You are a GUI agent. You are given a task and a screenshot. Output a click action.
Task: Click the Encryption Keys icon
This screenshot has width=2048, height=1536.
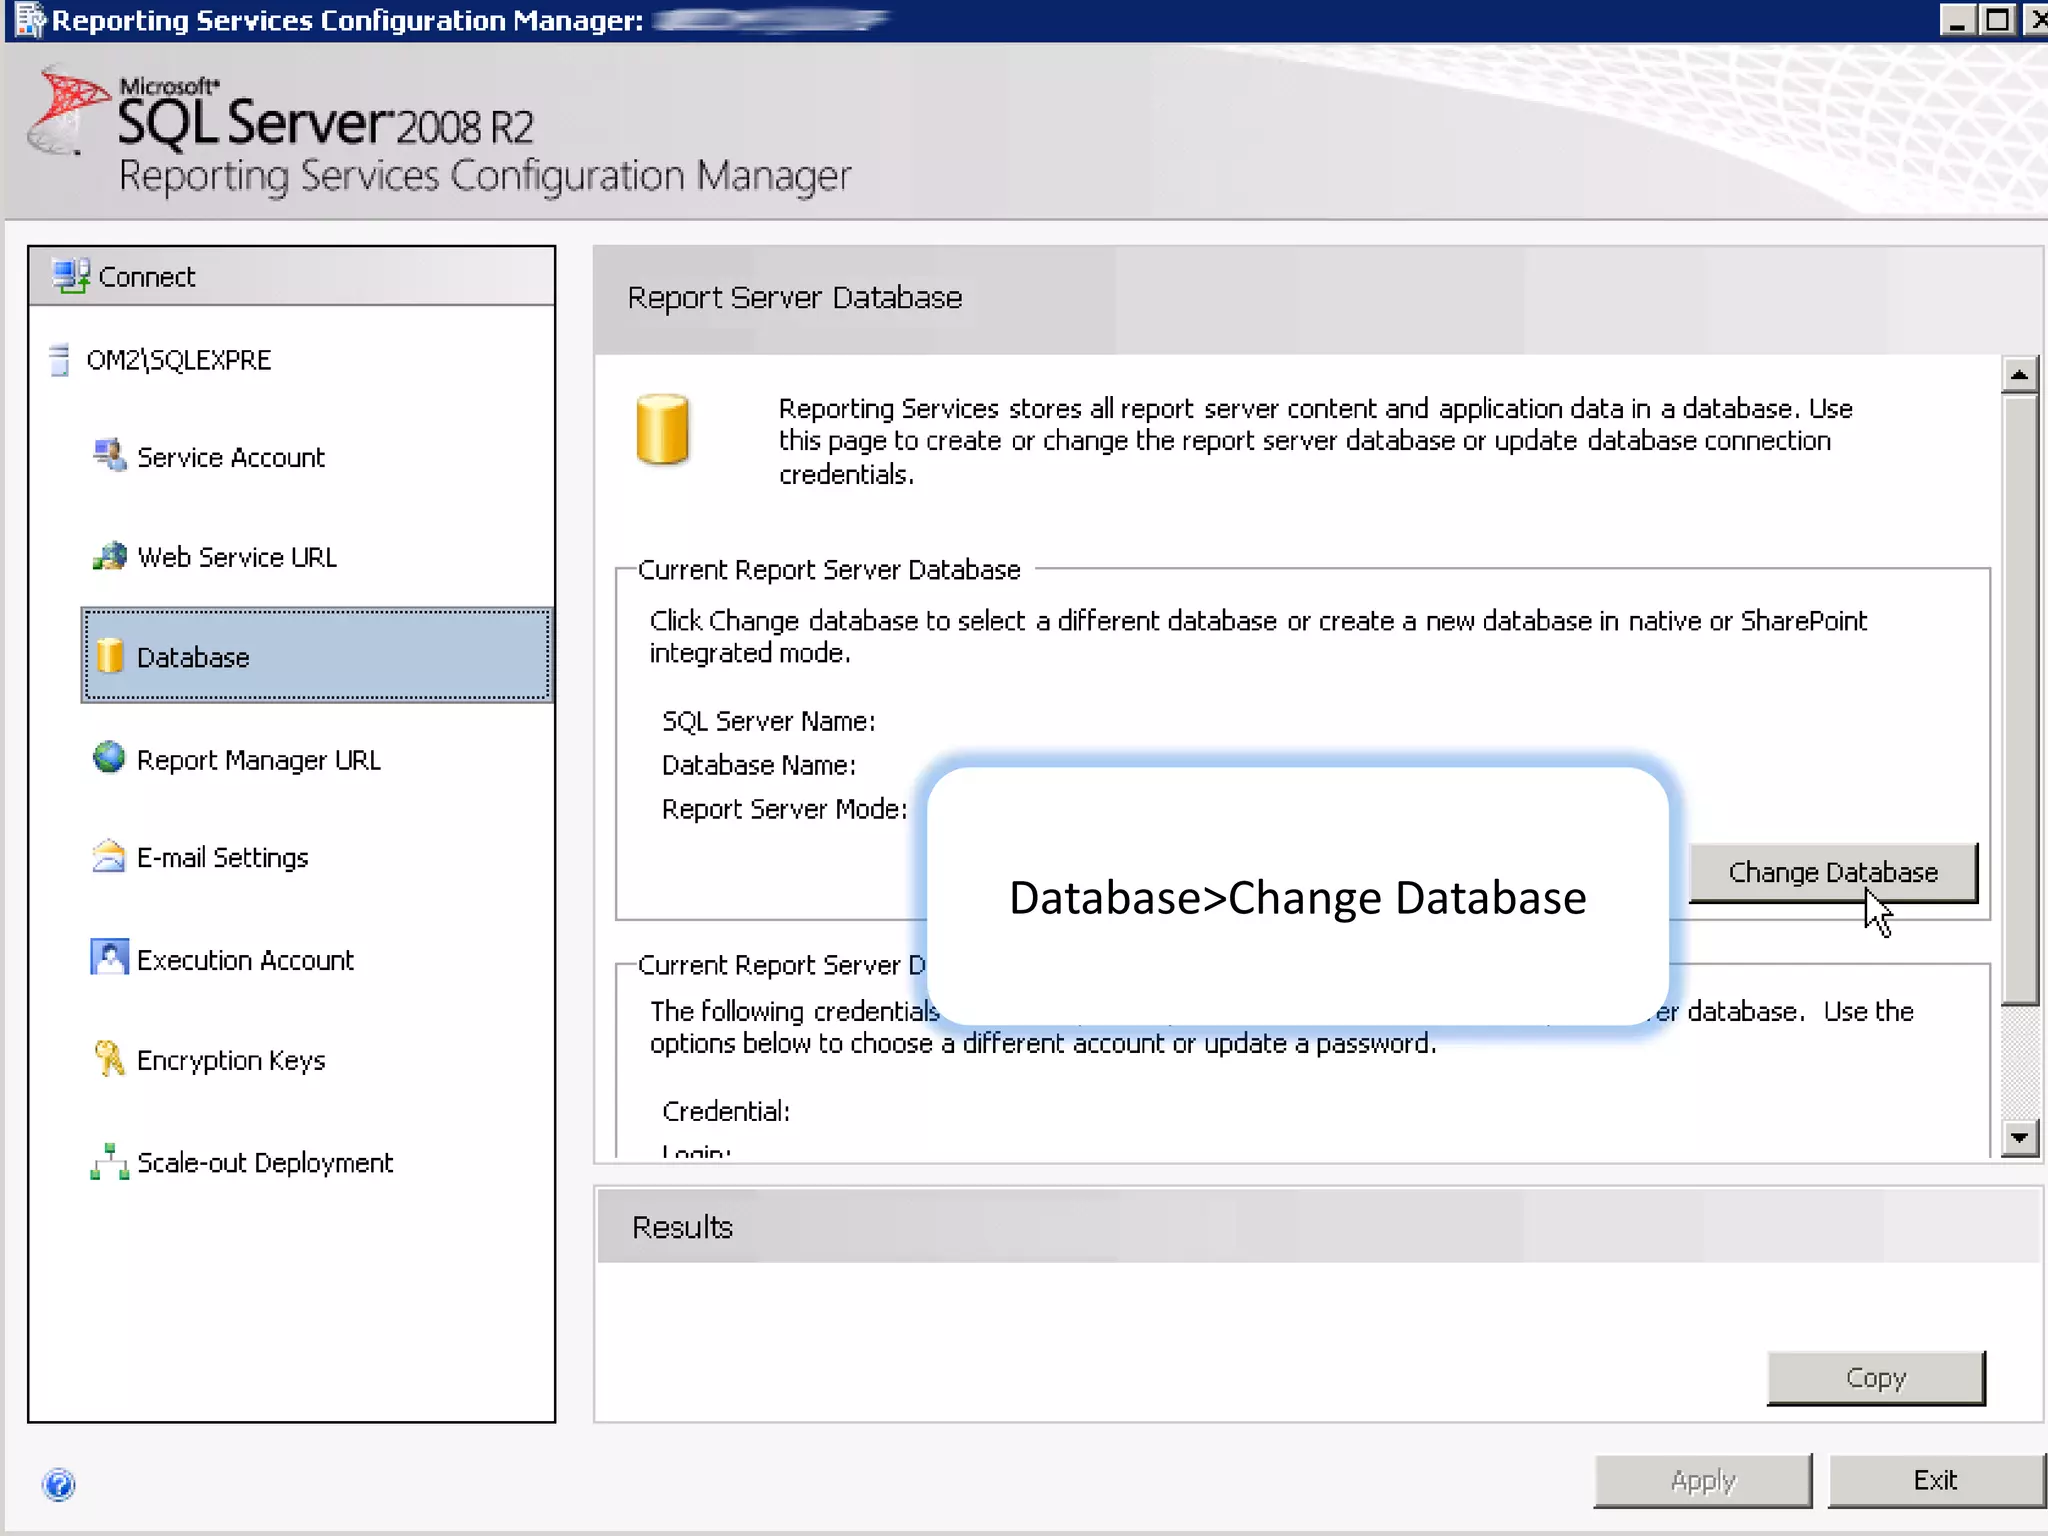(109, 1058)
